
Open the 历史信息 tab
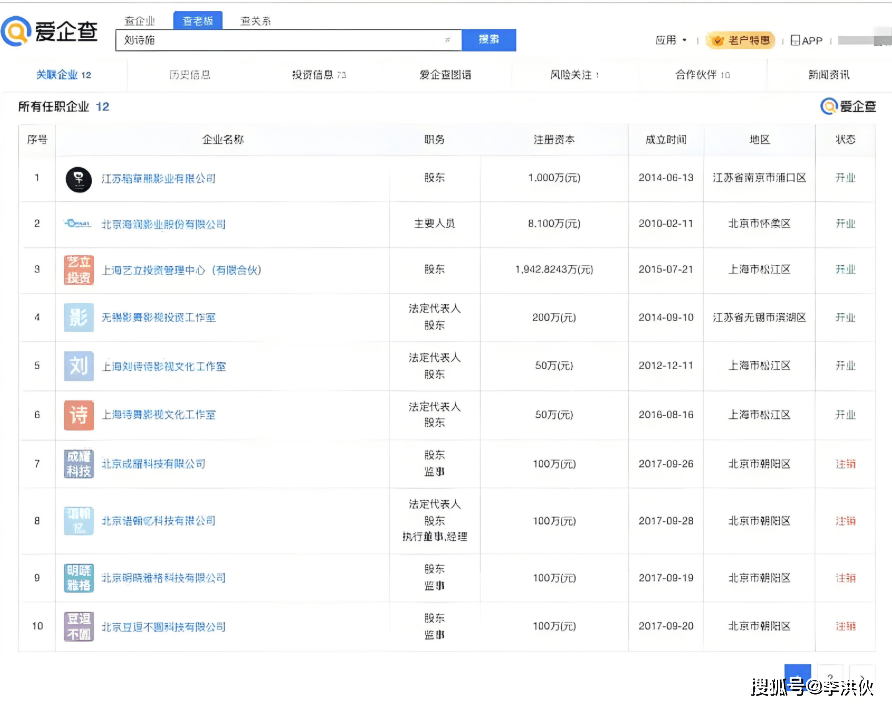click(190, 75)
